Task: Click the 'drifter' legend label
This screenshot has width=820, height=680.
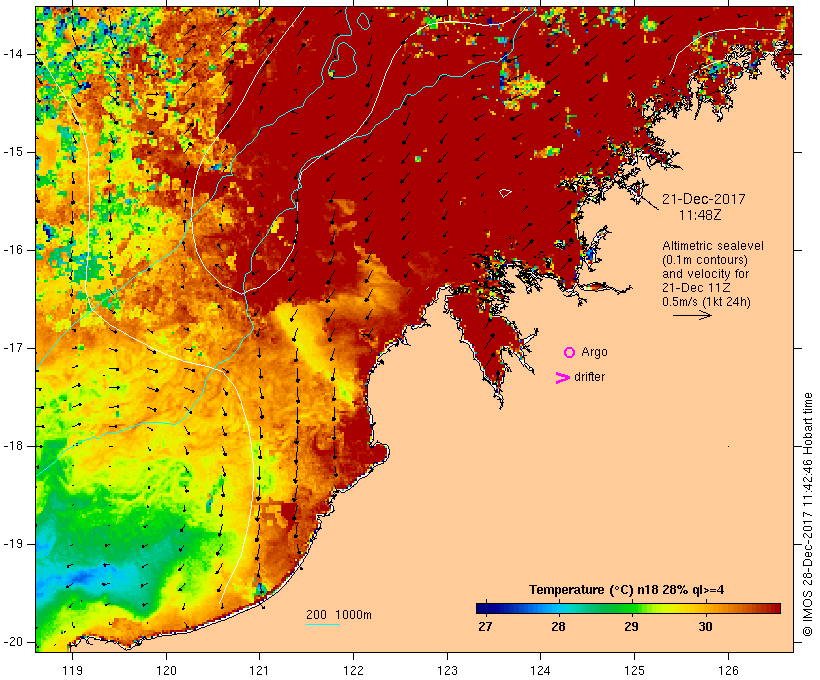Action: point(589,377)
